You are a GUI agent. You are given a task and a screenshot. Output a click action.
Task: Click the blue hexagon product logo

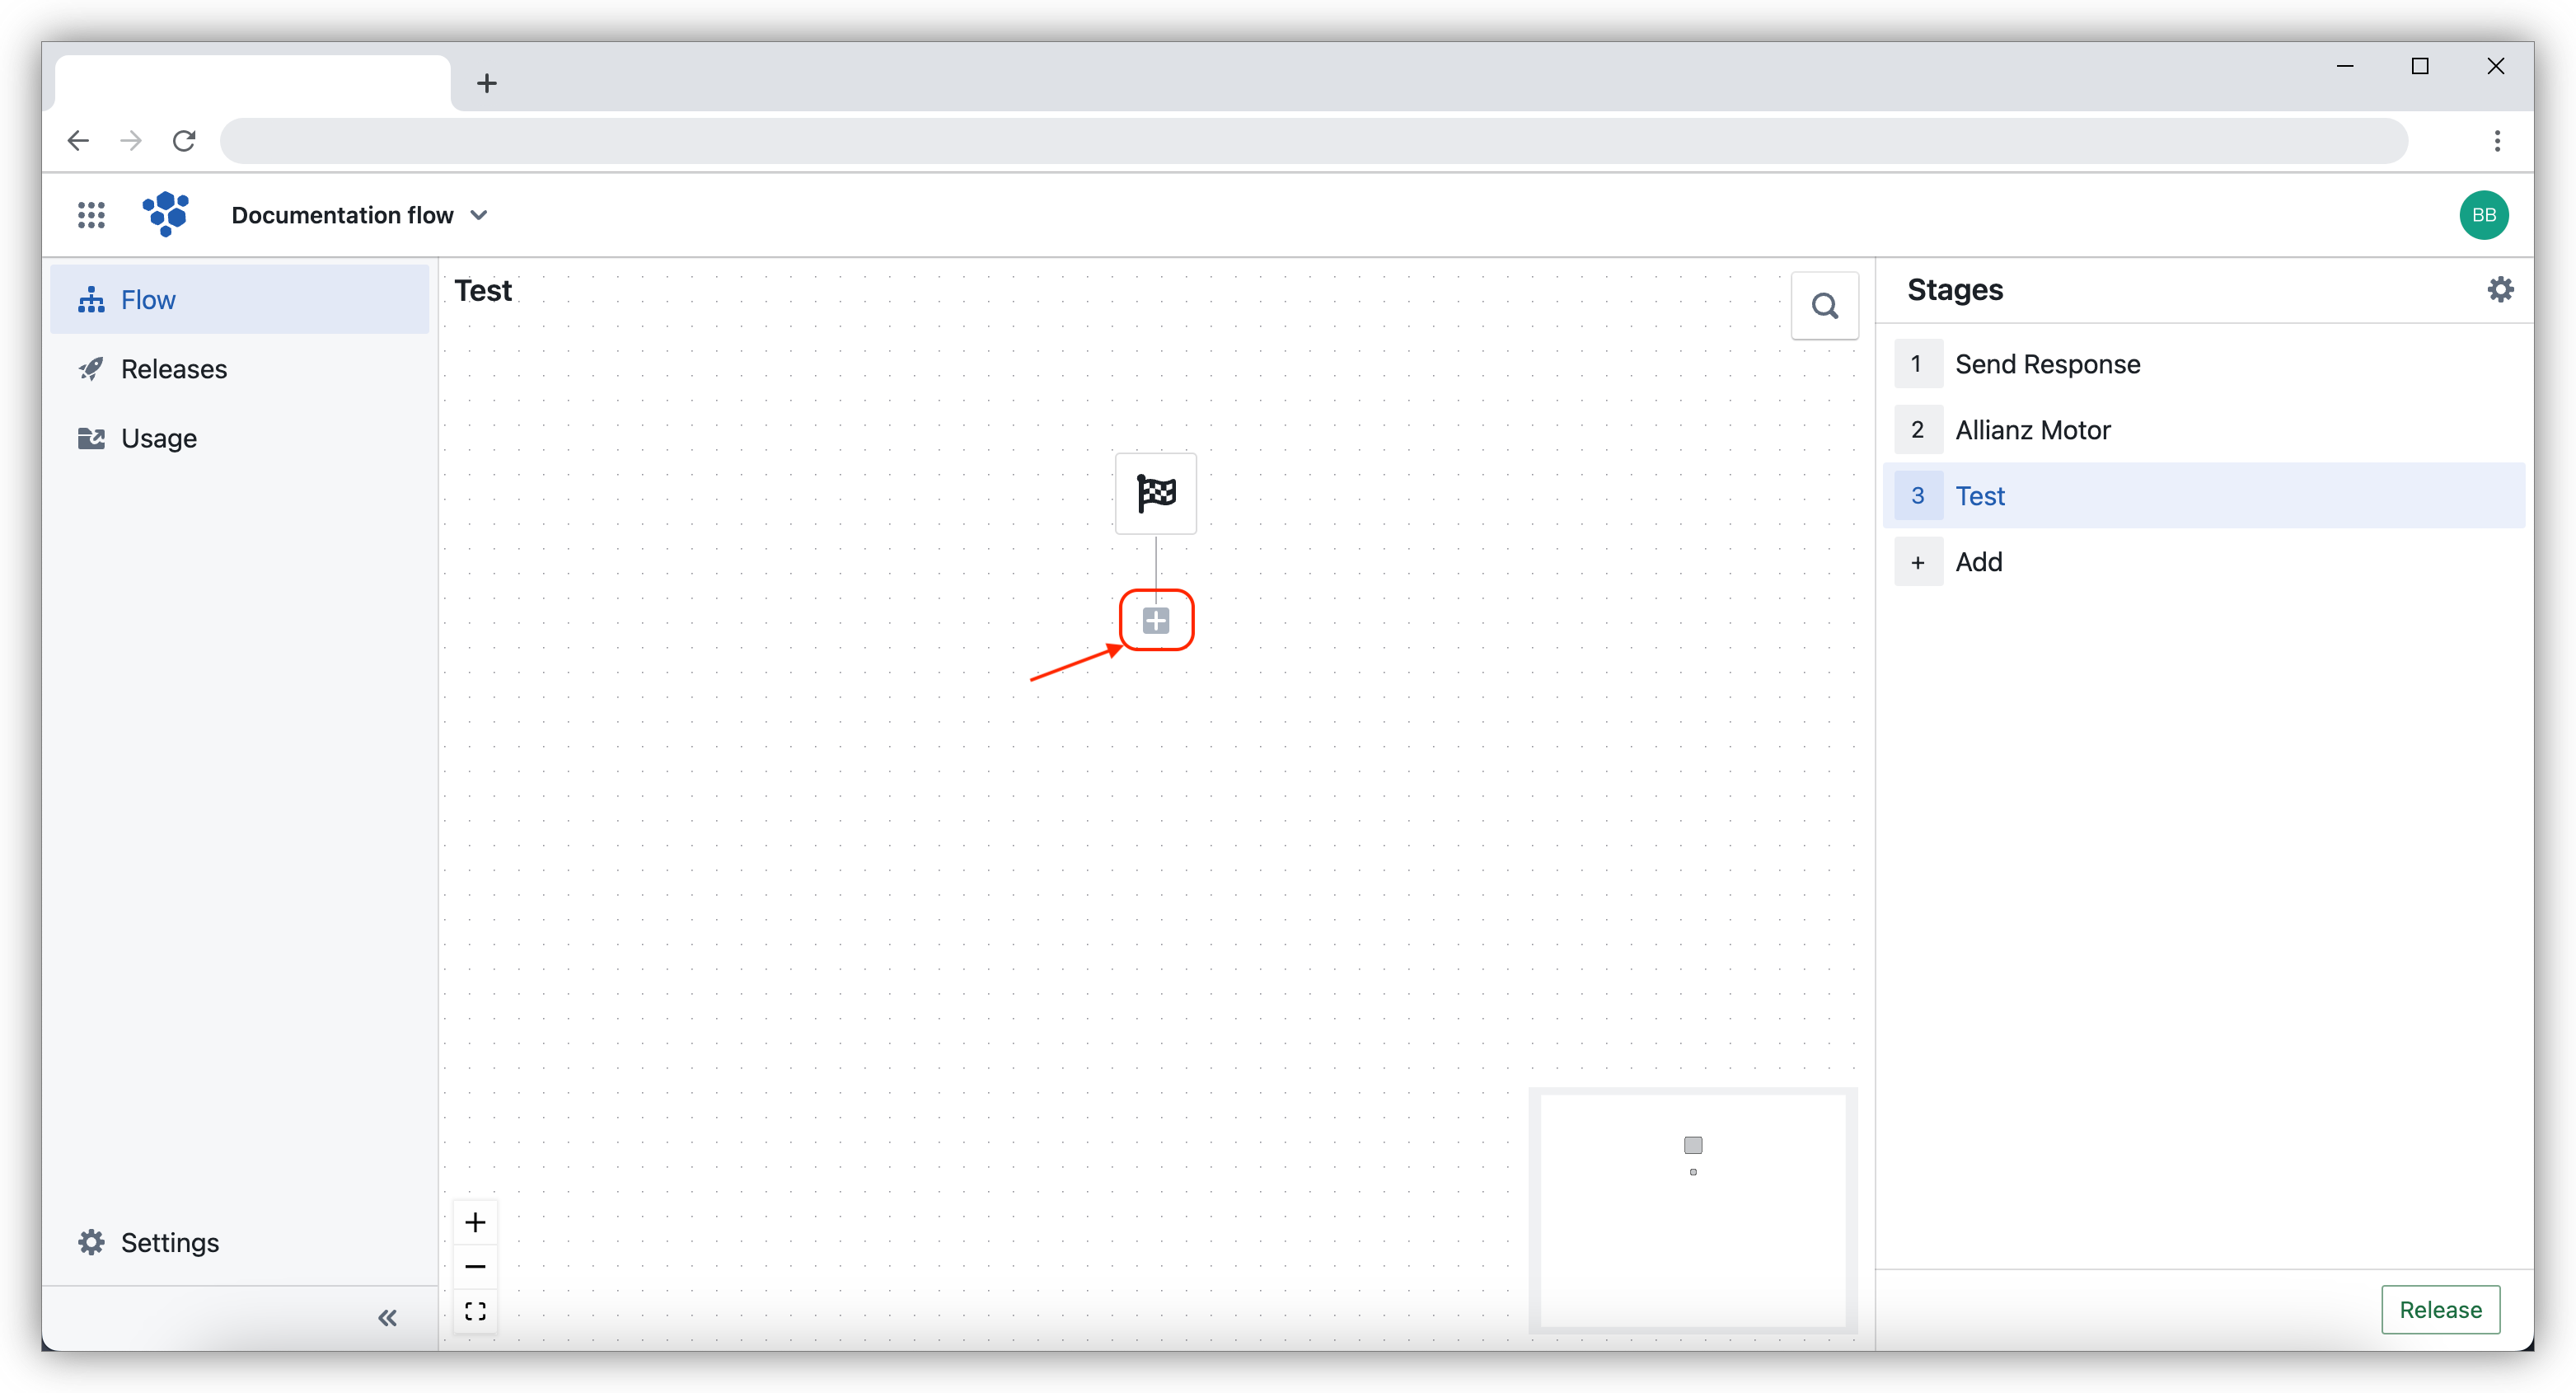pos(166,214)
